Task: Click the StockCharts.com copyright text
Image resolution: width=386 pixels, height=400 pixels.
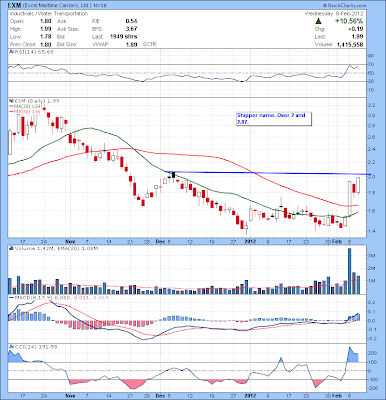Action: pos(345,6)
